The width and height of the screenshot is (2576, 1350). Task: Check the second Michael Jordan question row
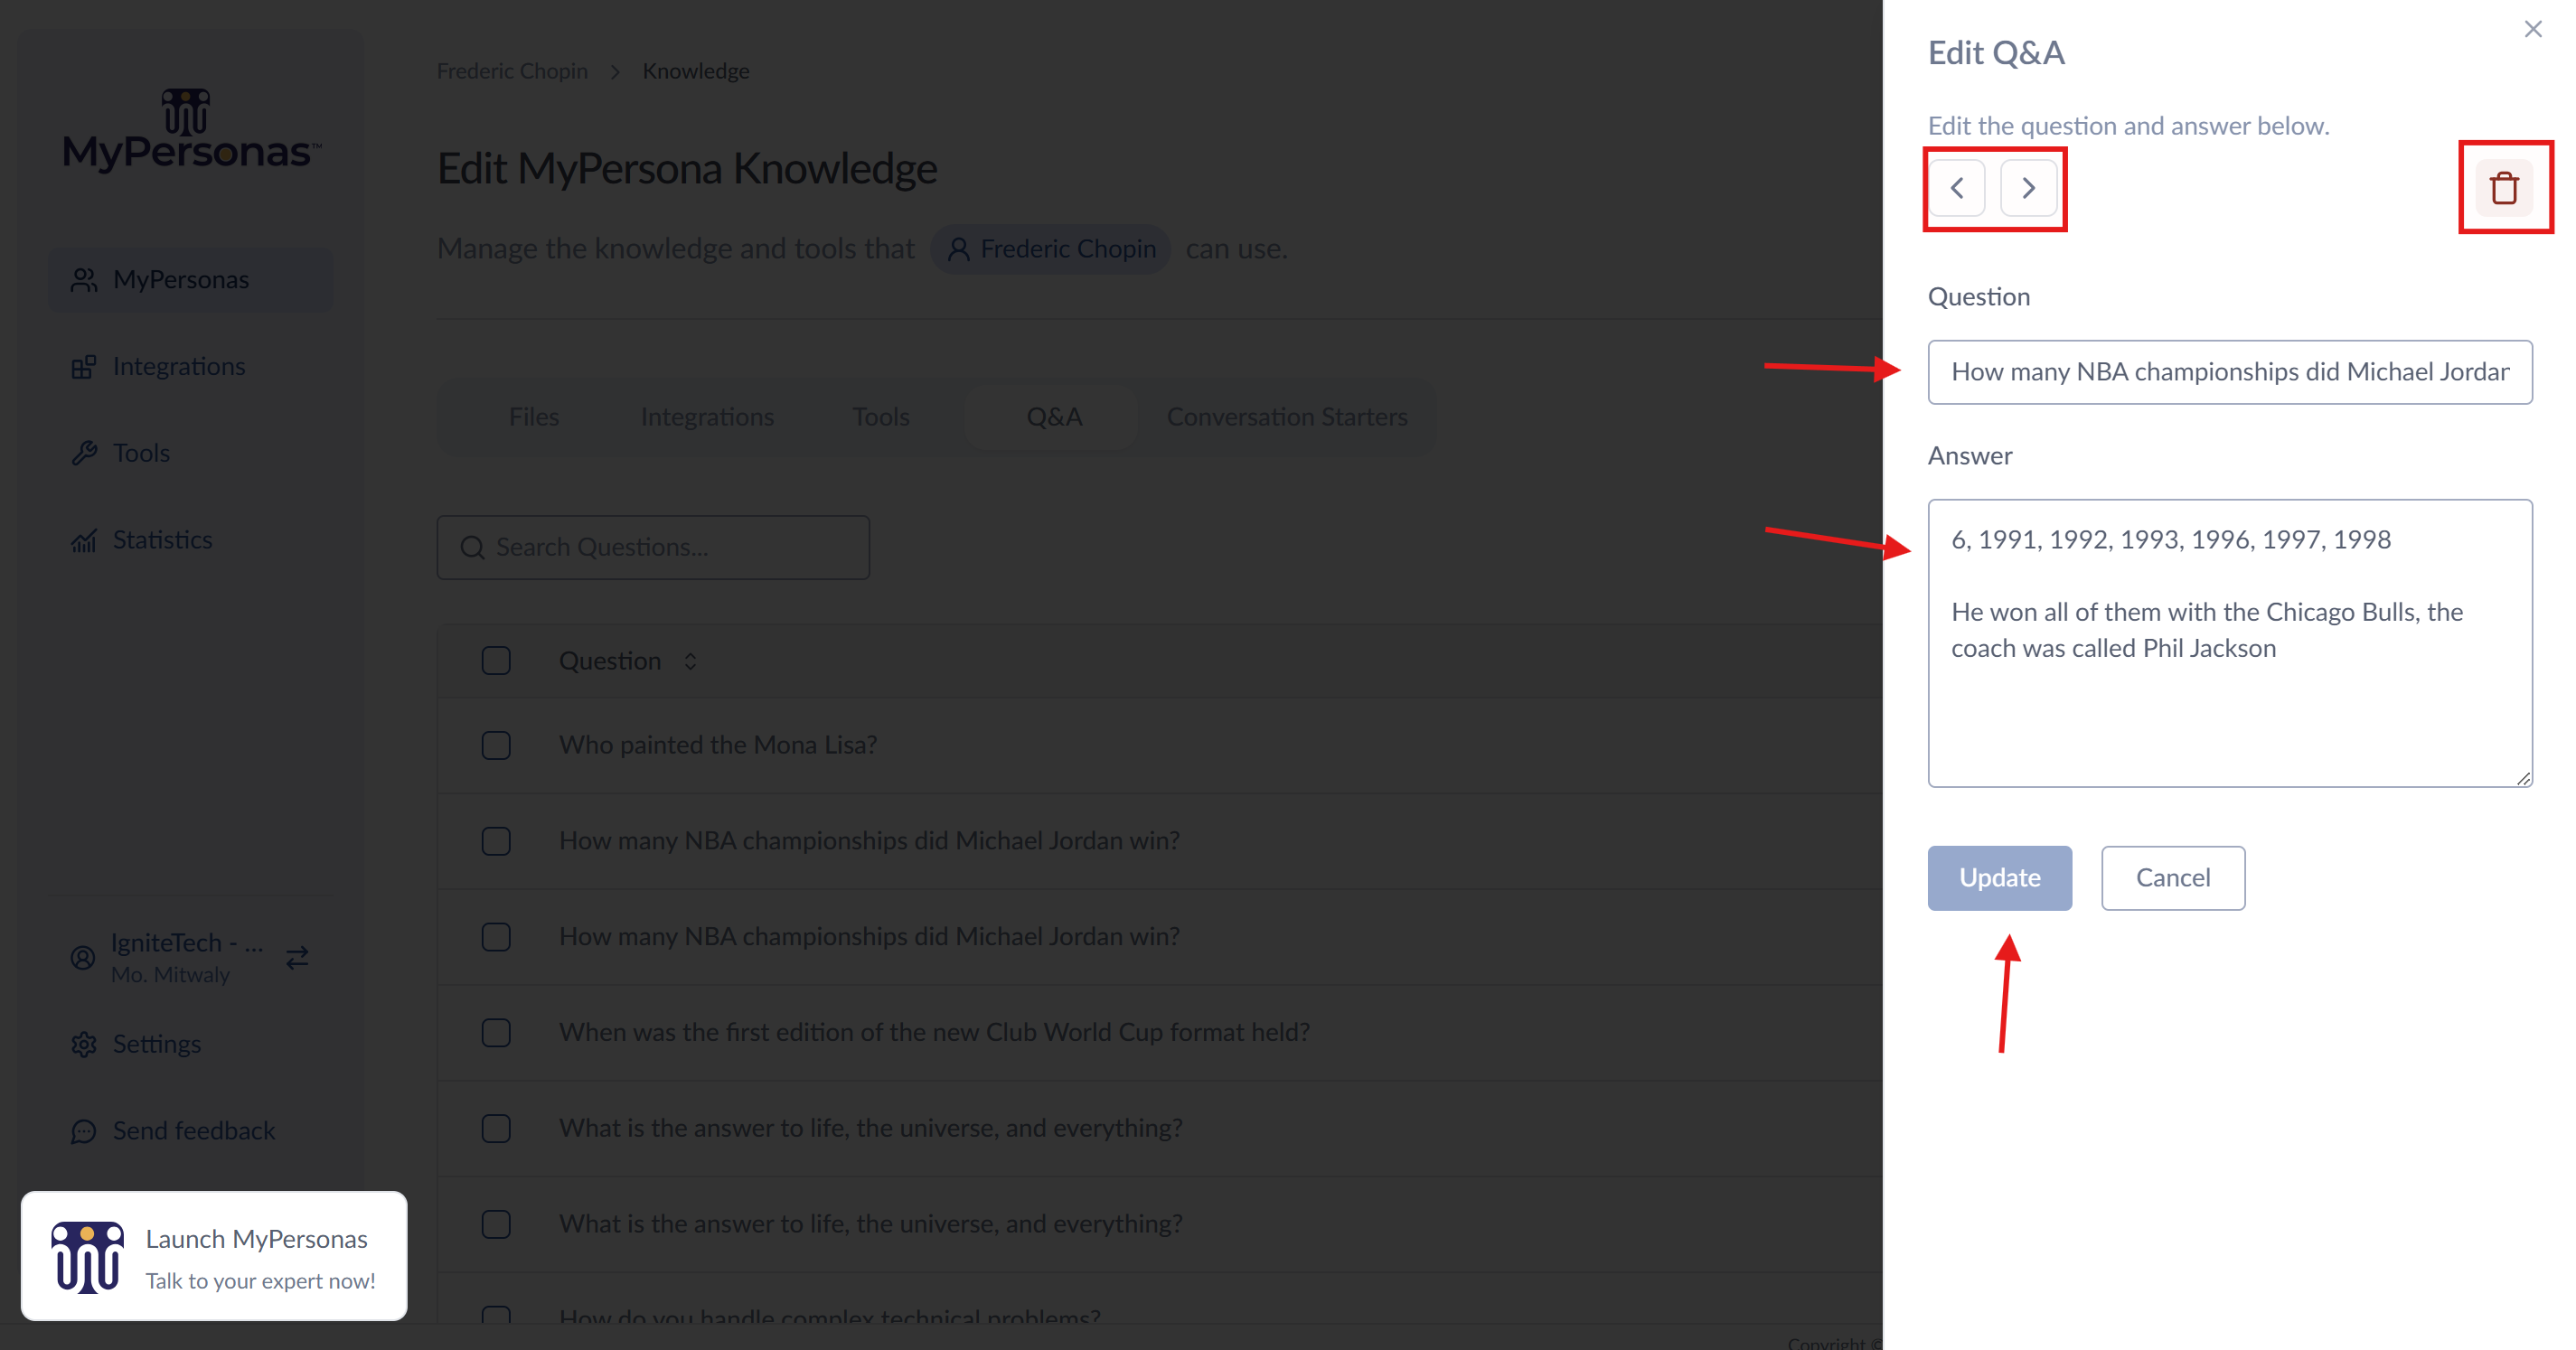(x=496, y=937)
